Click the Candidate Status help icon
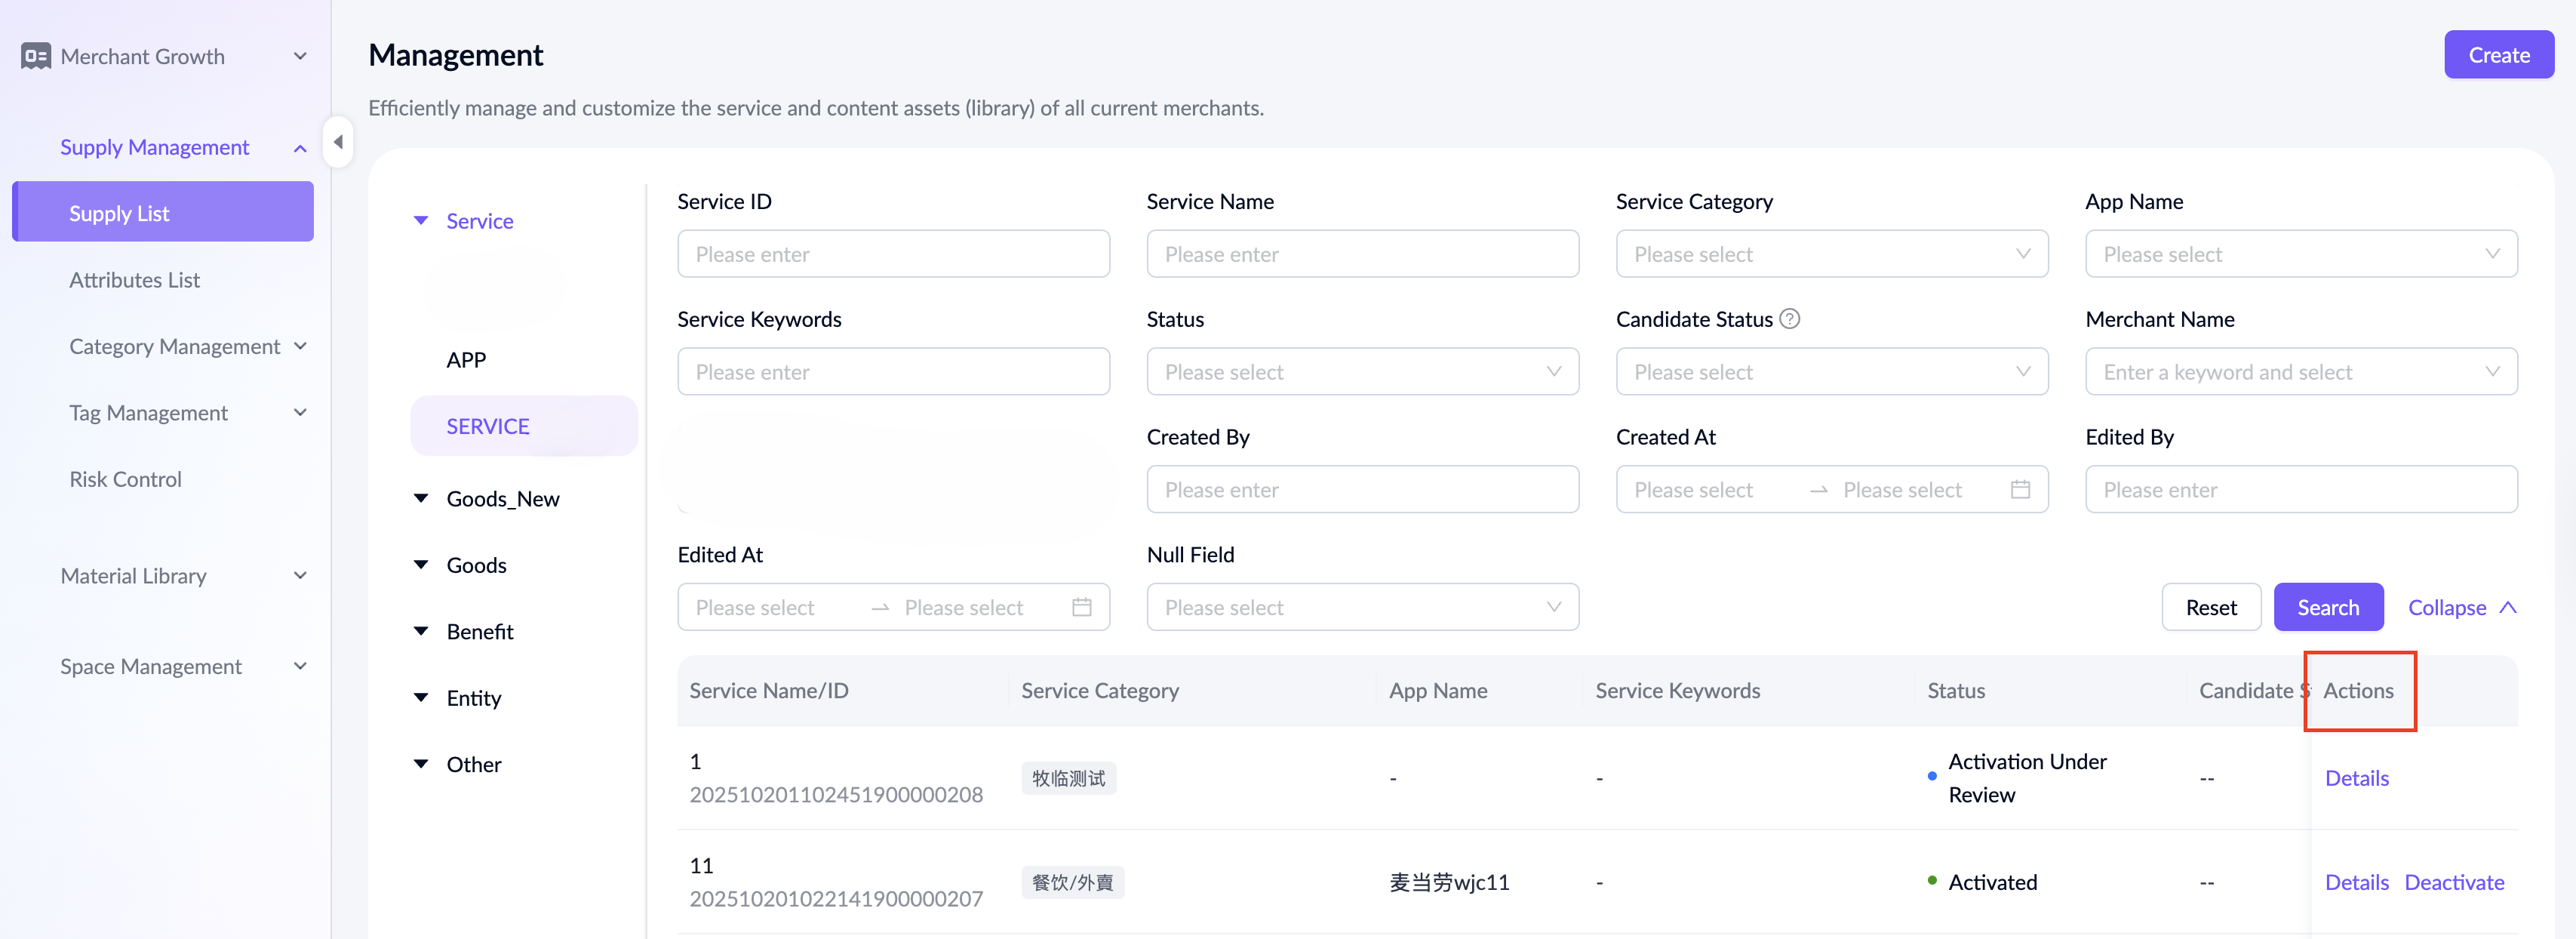The image size is (2576, 939). (1790, 319)
